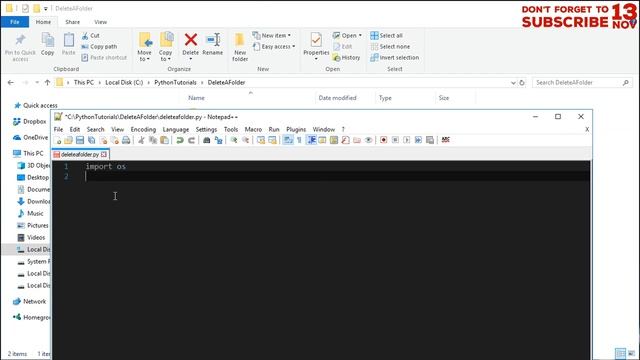Click the New file icon in Notepad++ toolbar

pyautogui.click(x=58, y=140)
